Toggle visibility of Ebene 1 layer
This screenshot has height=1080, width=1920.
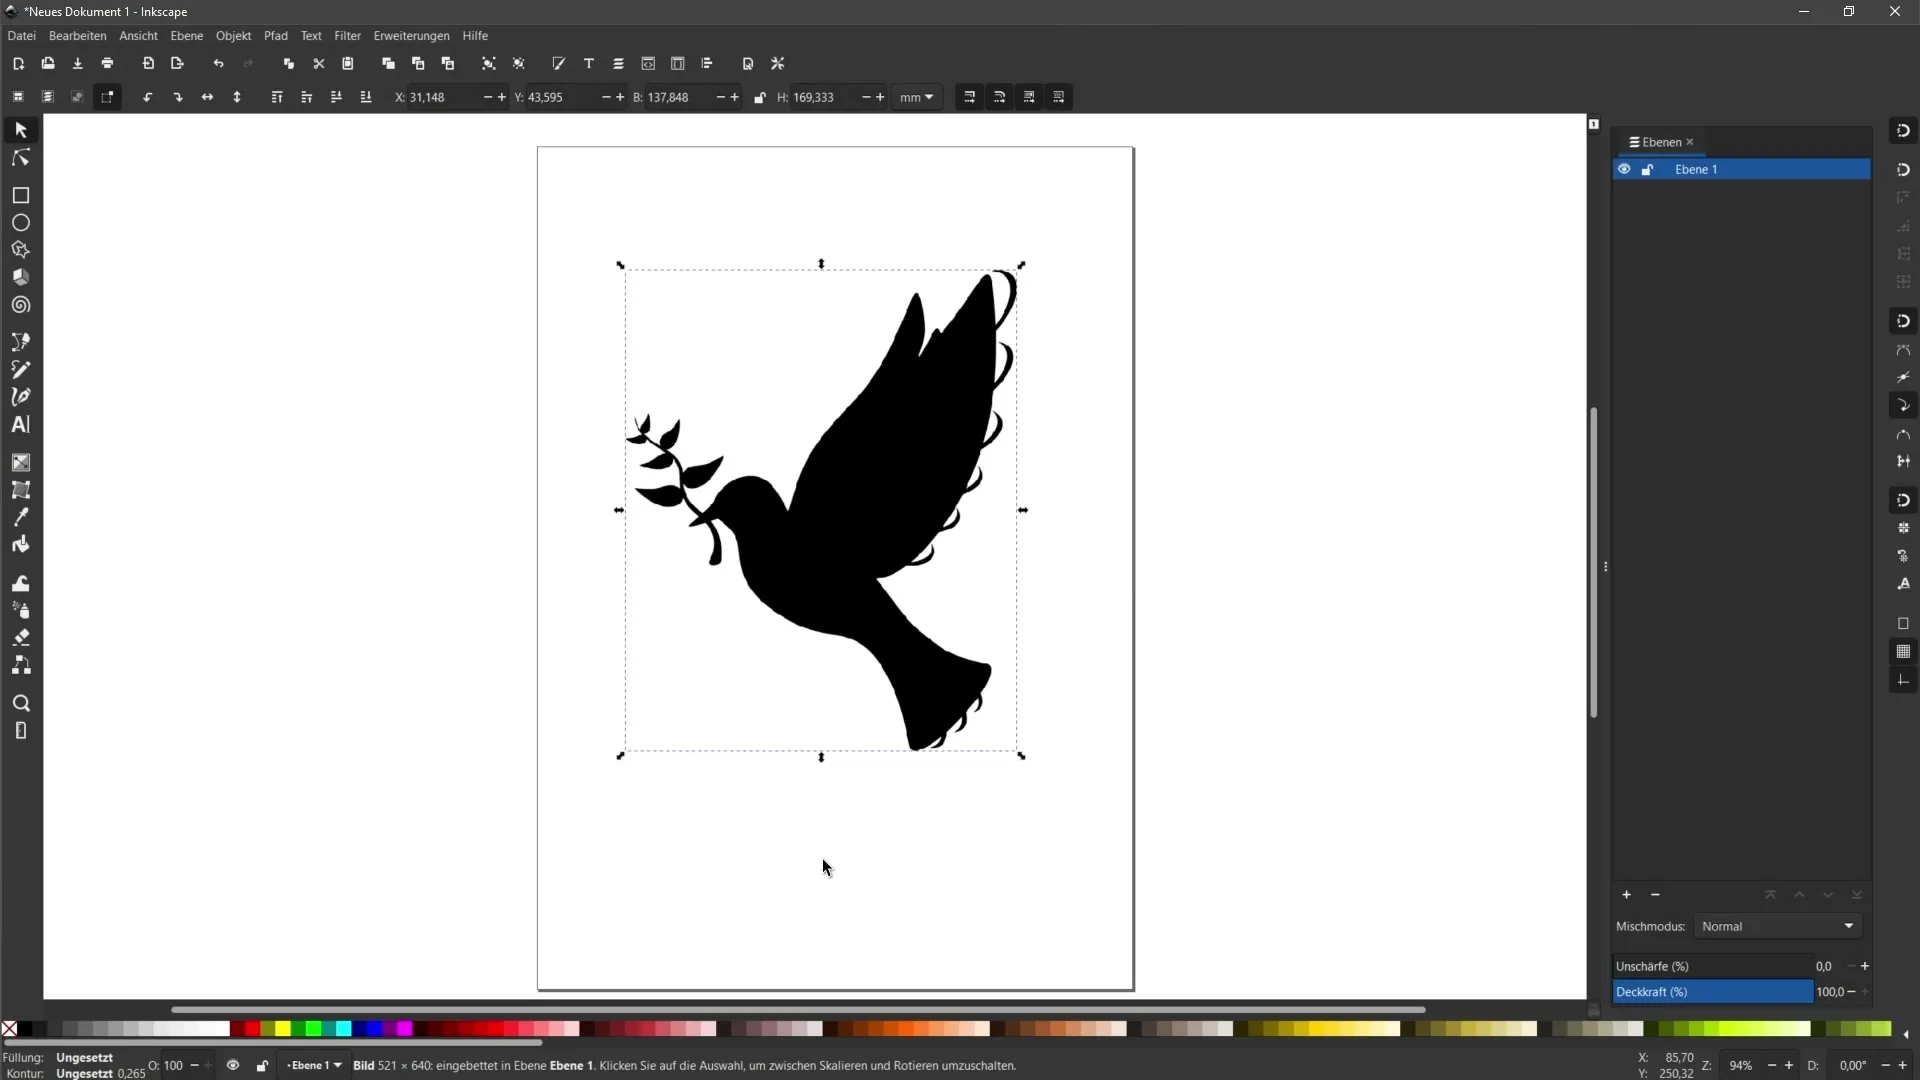[1623, 169]
